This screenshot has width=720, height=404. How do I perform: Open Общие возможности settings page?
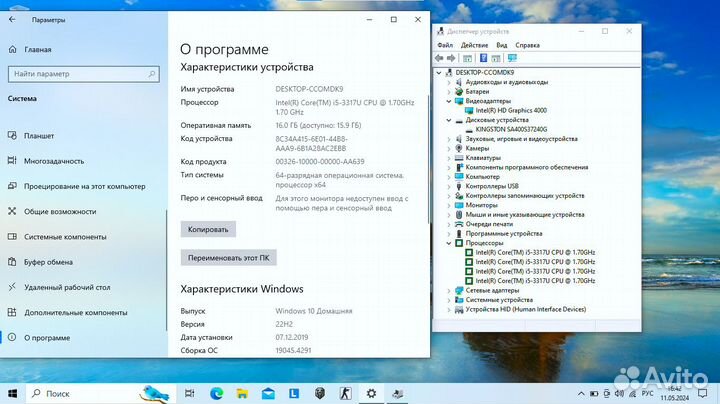tap(60, 212)
